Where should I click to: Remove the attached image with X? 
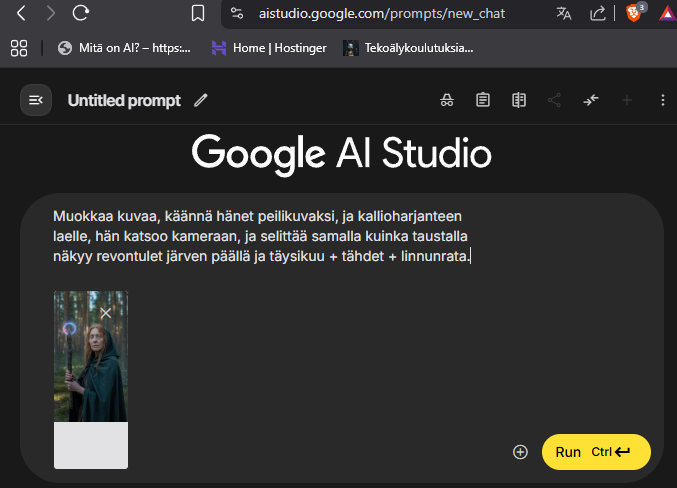106,313
